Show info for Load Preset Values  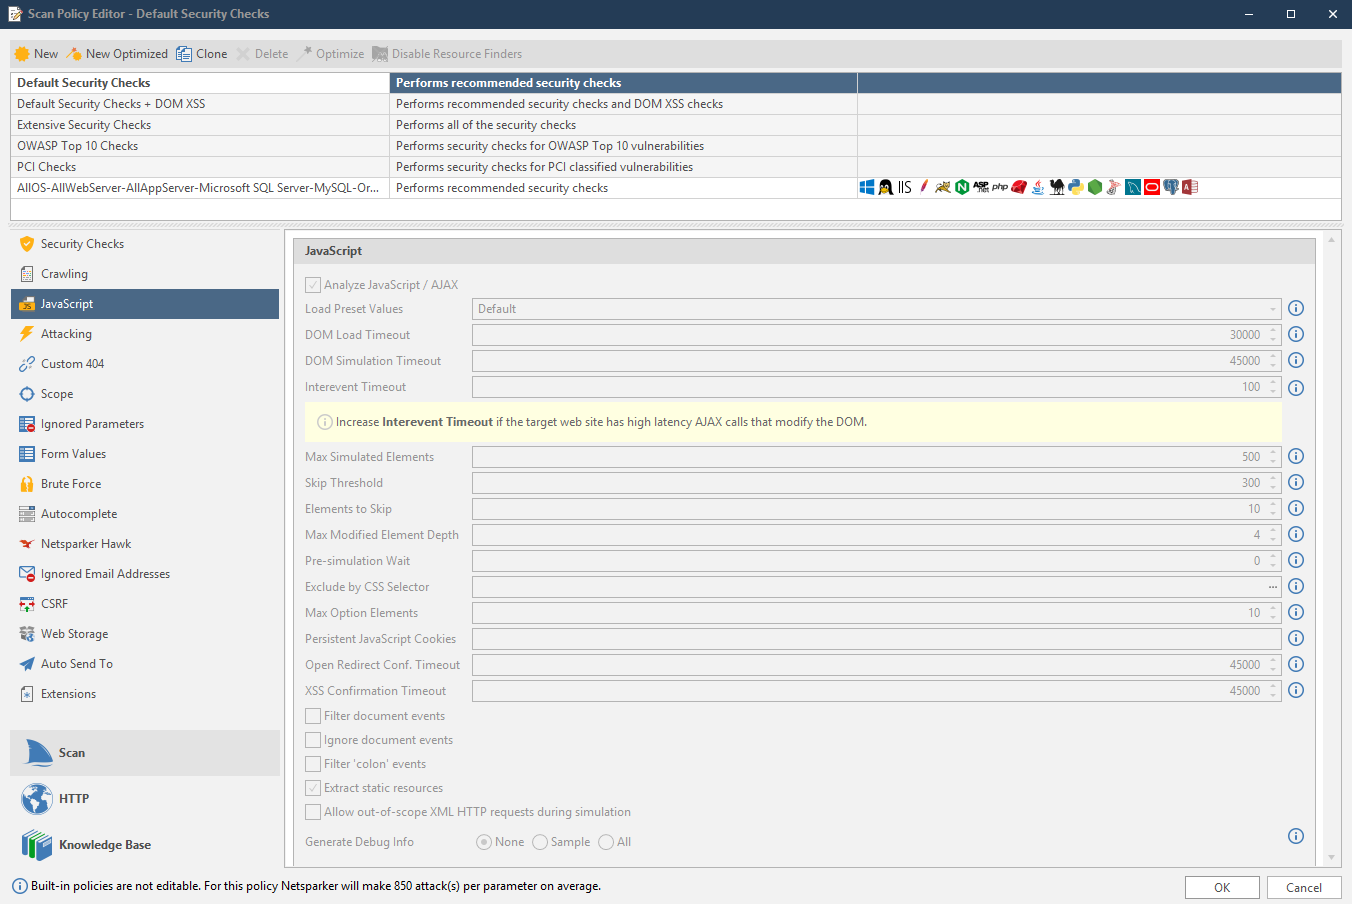(1296, 308)
